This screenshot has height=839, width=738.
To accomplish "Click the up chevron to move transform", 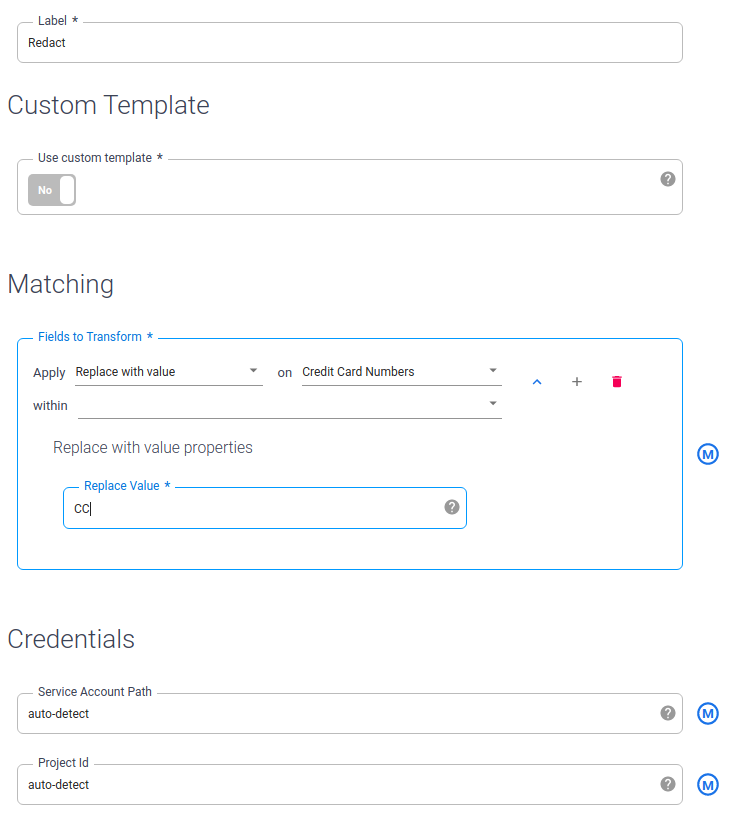I will [x=537, y=382].
